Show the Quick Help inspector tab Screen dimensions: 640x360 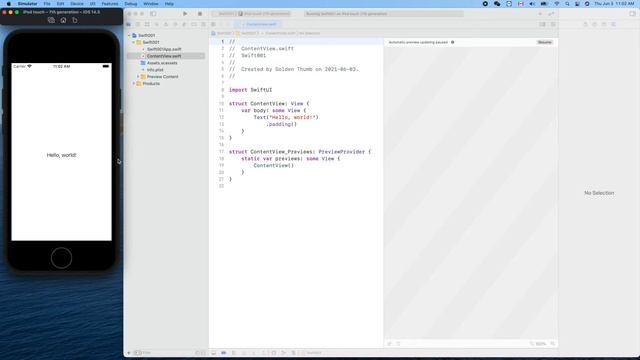click(604, 24)
